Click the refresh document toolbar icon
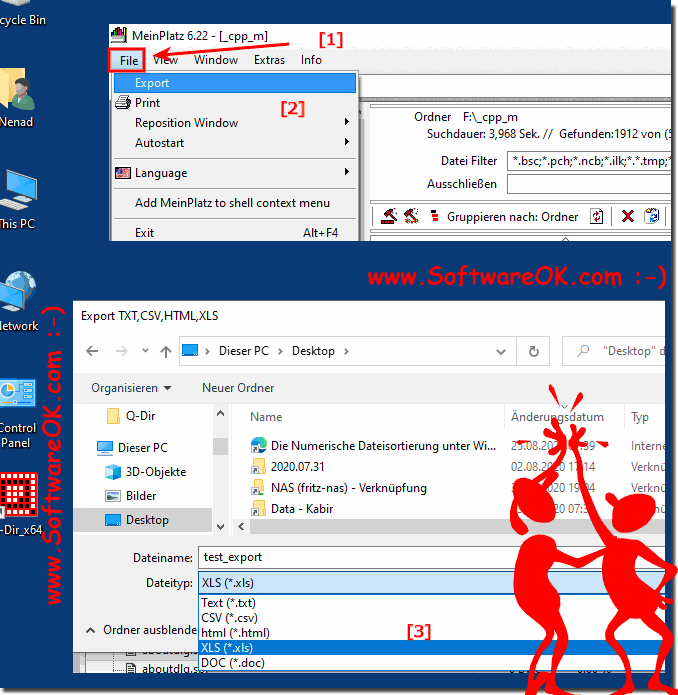The image size is (678, 695). [x=596, y=216]
